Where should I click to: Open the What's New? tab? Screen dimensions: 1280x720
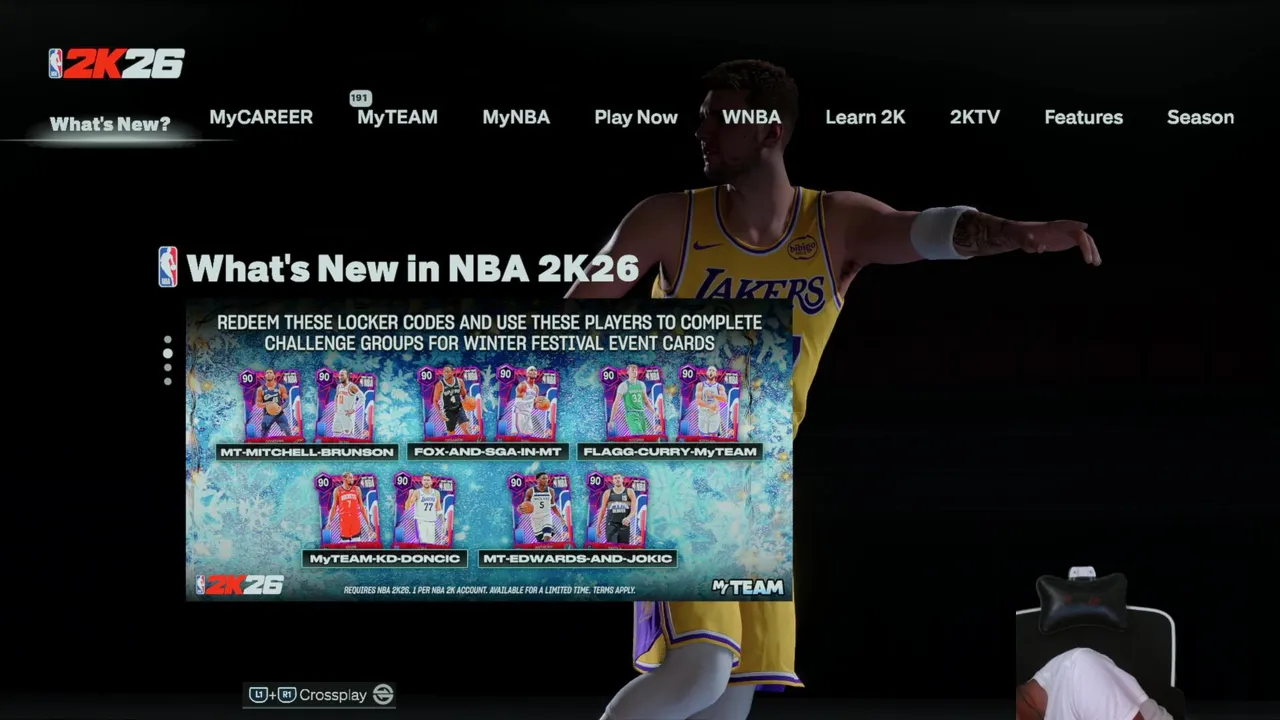click(x=110, y=124)
